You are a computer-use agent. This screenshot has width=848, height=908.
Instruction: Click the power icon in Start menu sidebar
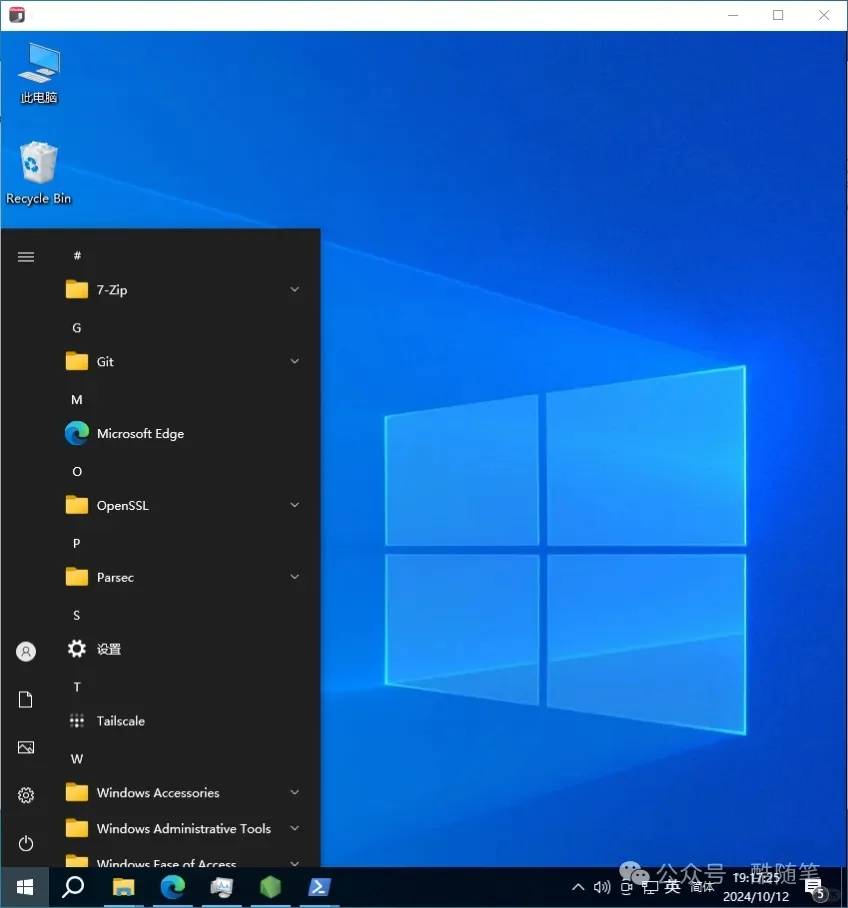25,843
